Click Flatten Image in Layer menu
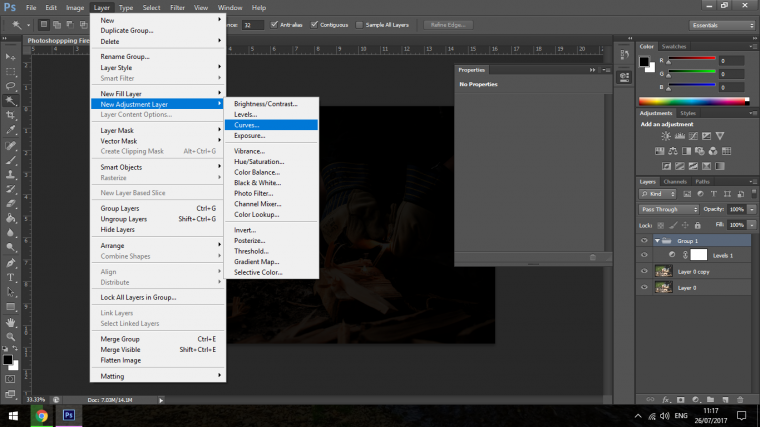 point(158,360)
